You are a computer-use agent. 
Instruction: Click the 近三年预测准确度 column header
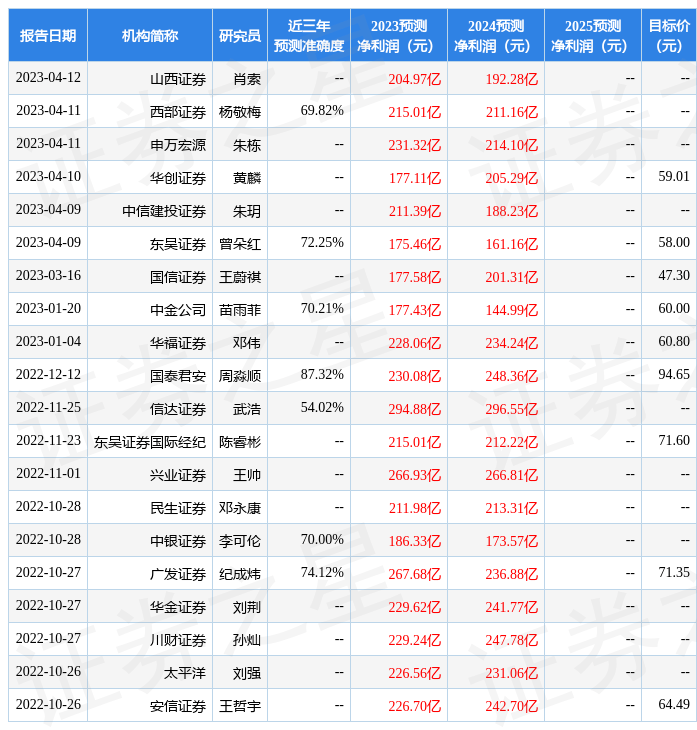[x=309, y=36]
